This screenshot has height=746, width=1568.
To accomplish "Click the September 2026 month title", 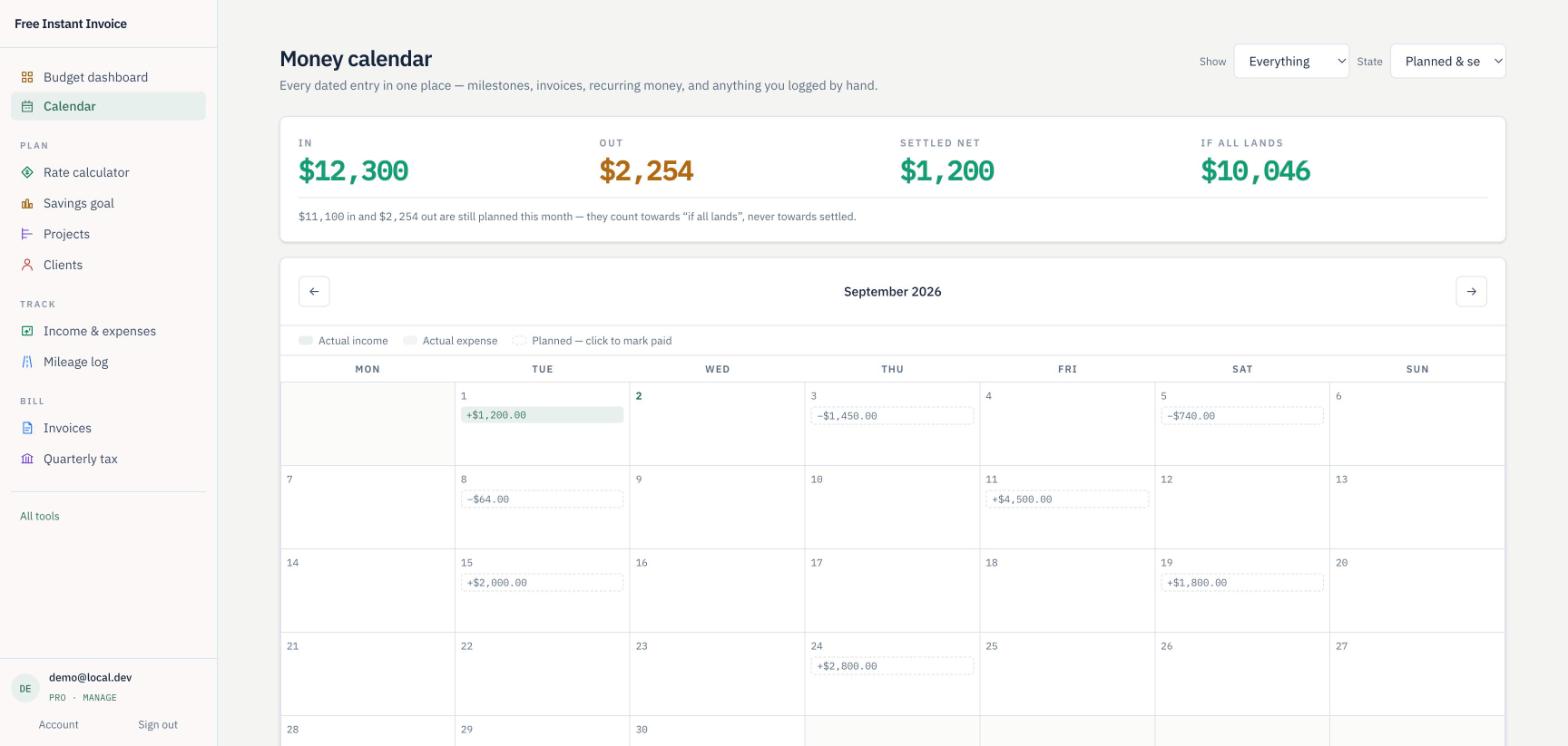I will (x=892, y=292).
